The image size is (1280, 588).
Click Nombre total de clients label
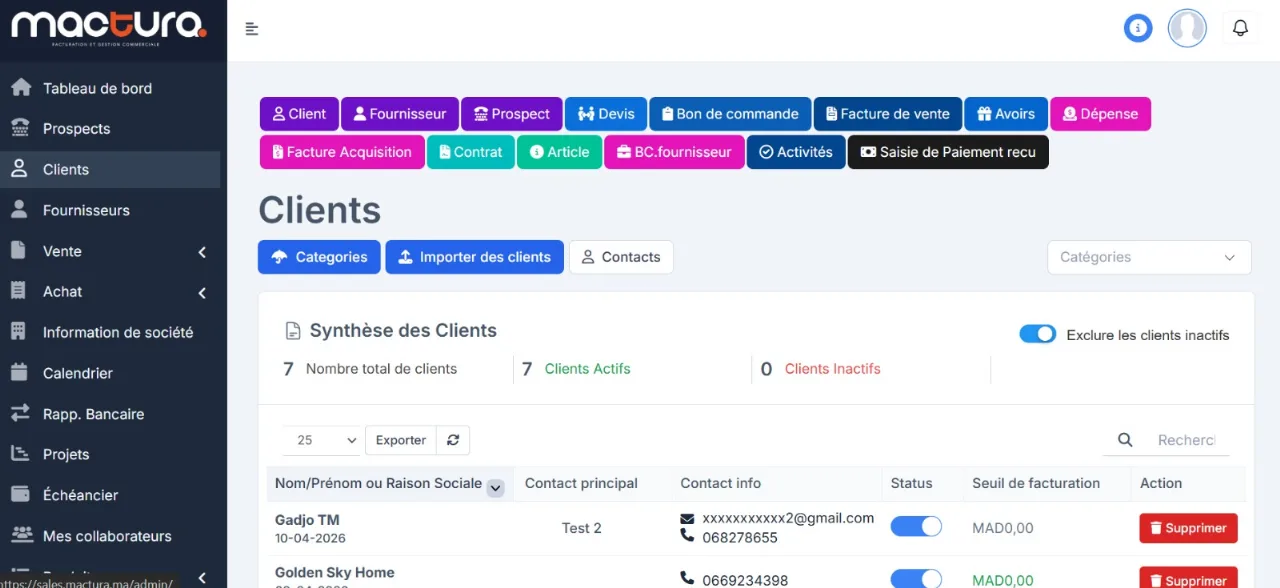(x=381, y=369)
